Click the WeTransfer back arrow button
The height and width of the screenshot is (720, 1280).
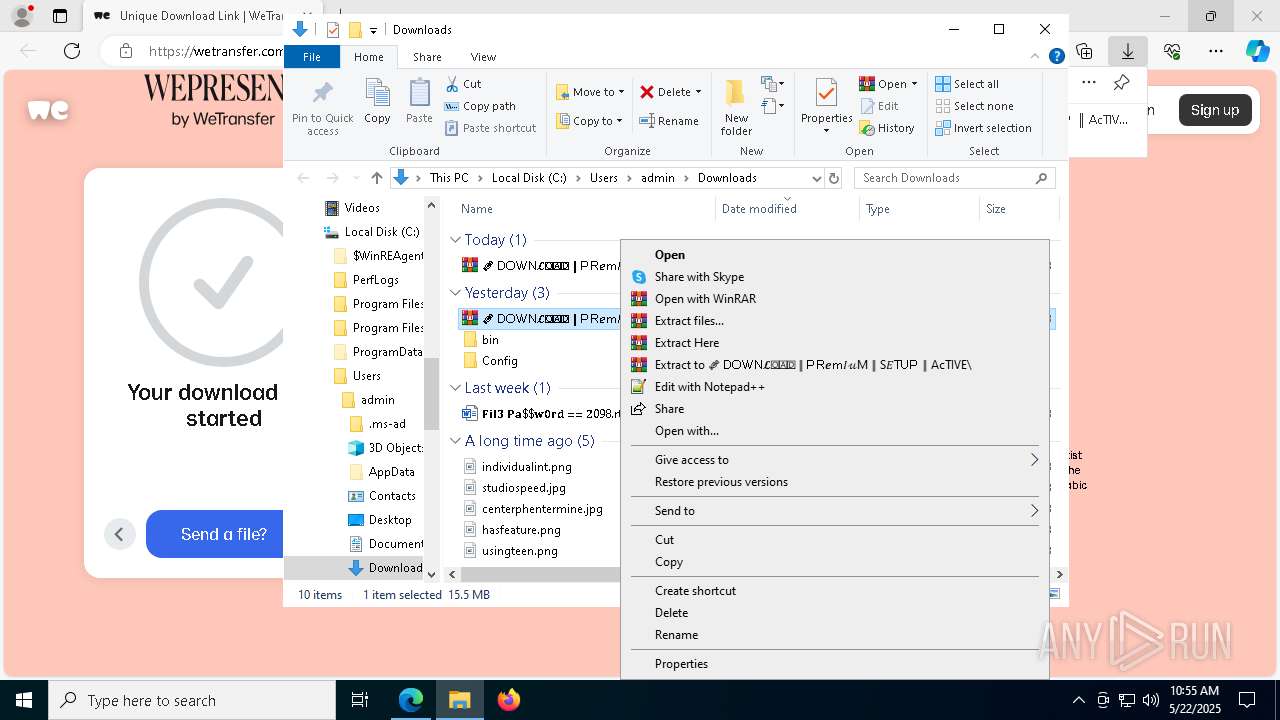click(119, 534)
